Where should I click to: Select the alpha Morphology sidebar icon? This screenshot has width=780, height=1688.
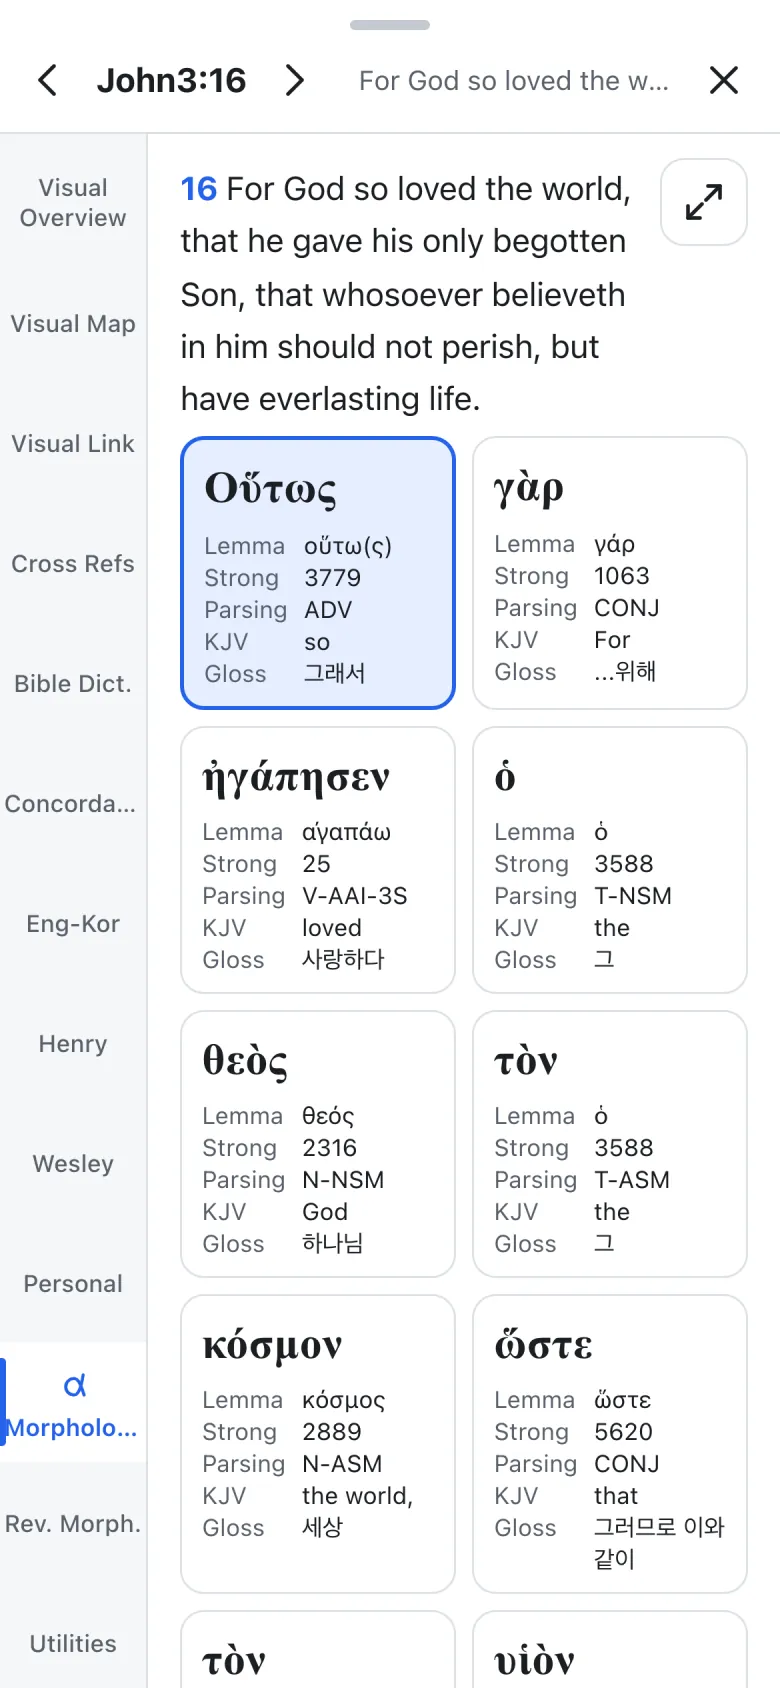point(74,1385)
